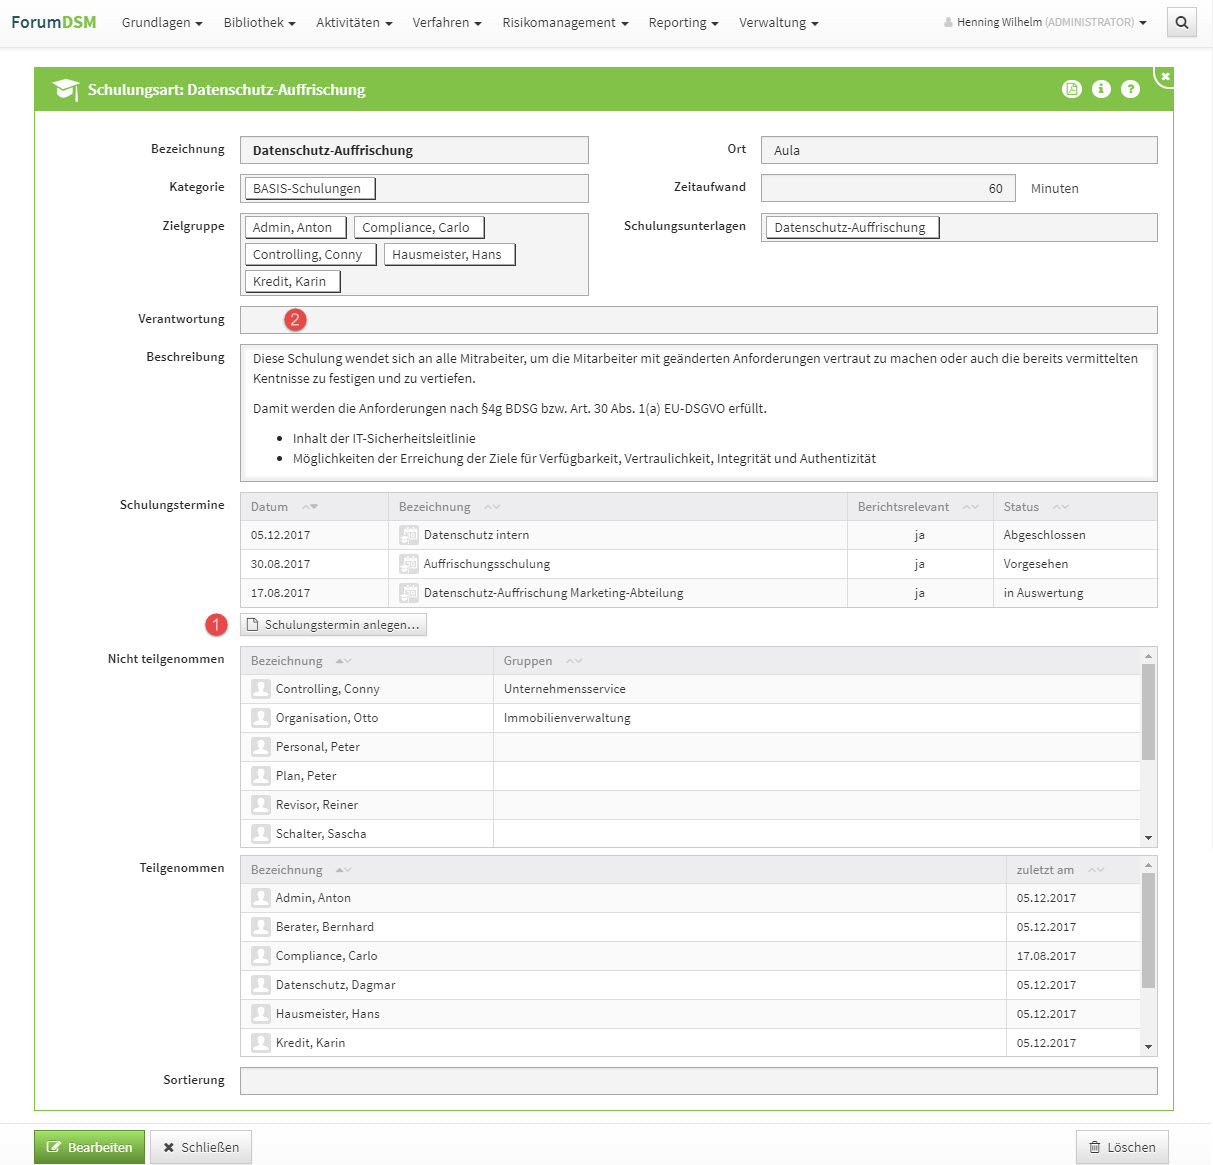1213x1165 pixels.
Task: Close the Schulungsart panel with X
Action: tap(1165, 76)
